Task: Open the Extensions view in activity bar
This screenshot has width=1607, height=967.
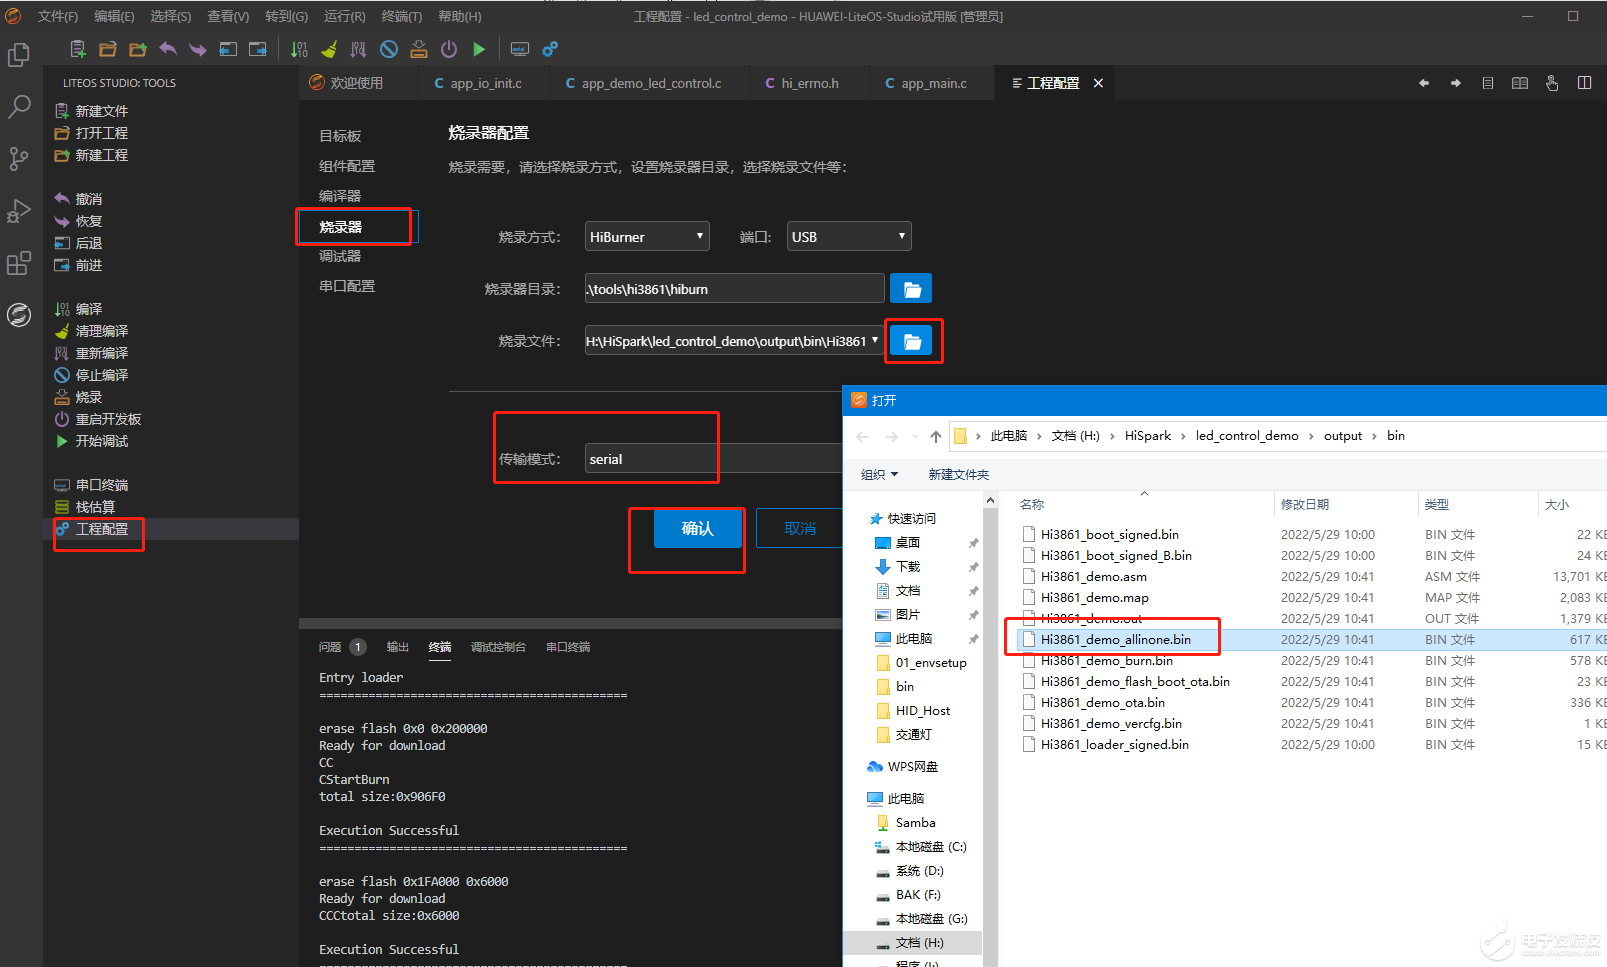Action: pos(19,263)
